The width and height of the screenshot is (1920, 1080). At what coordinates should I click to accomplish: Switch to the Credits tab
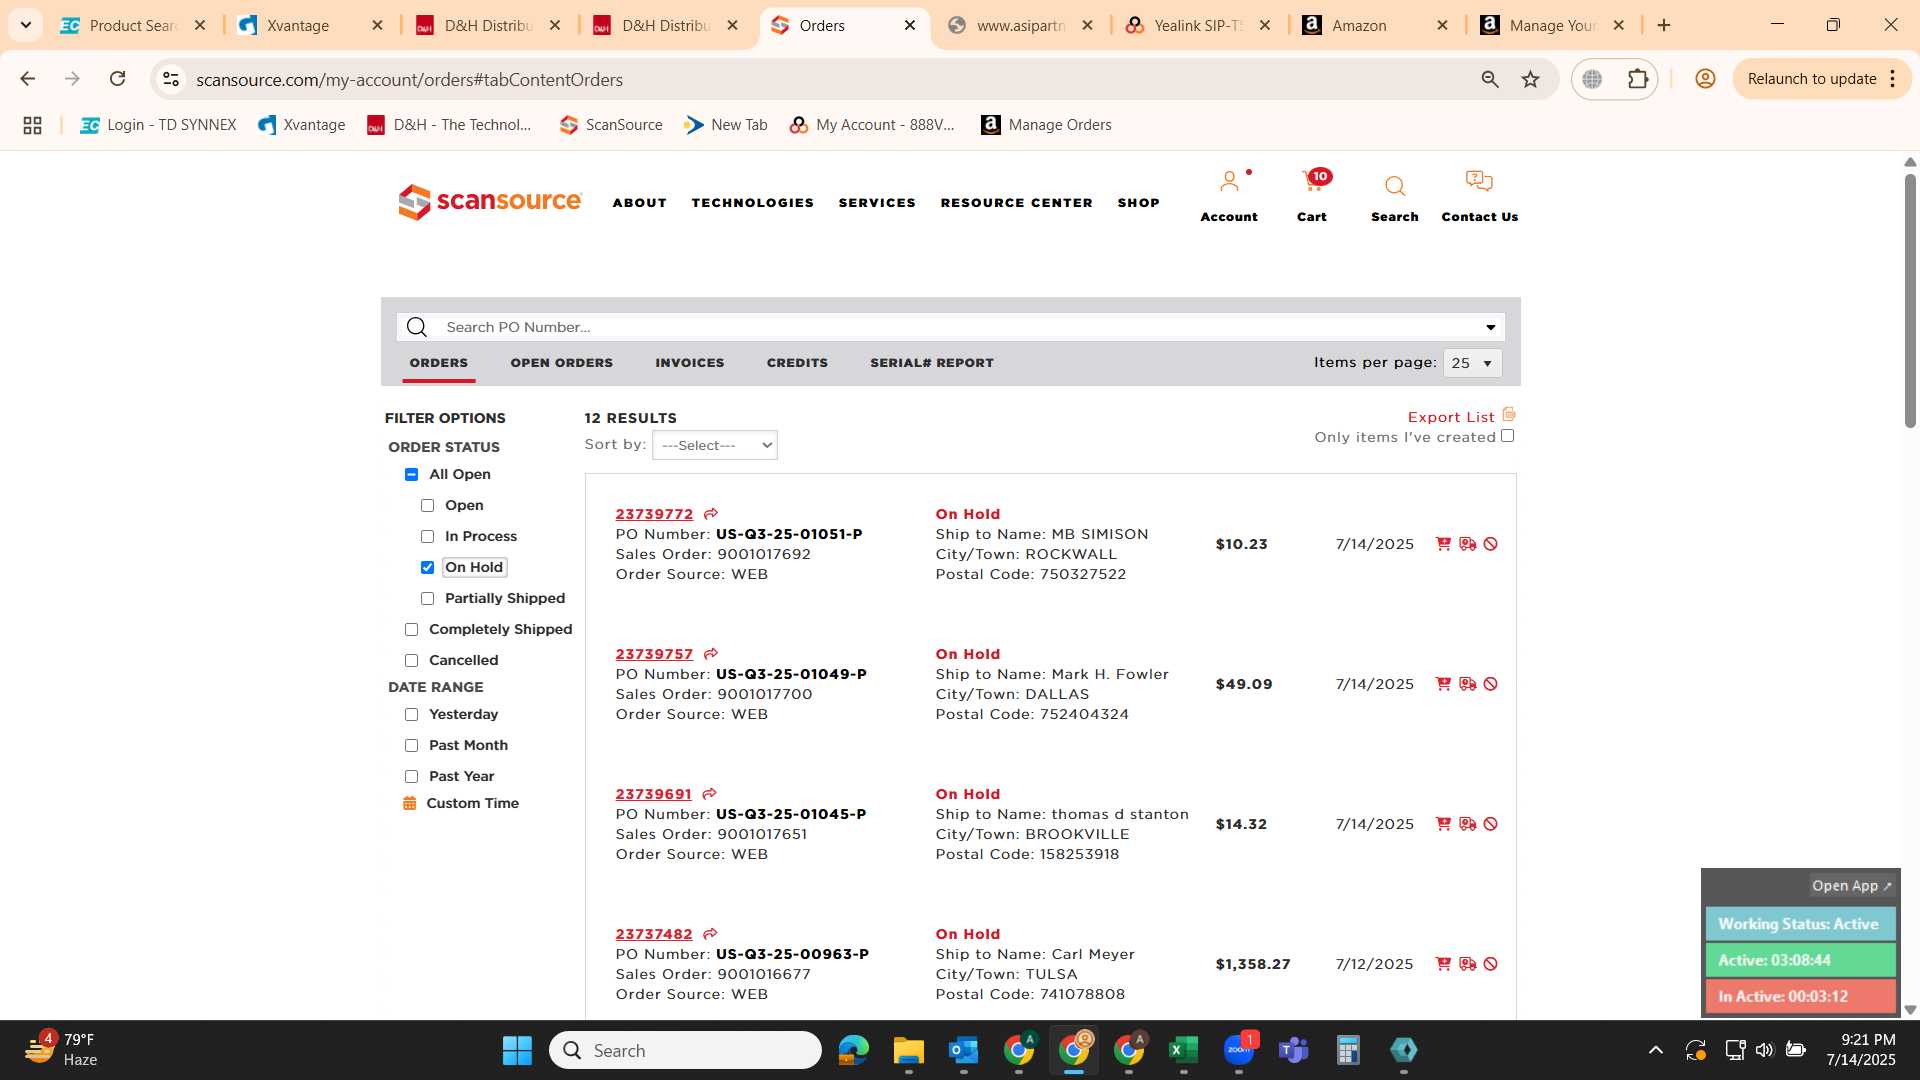(x=797, y=363)
